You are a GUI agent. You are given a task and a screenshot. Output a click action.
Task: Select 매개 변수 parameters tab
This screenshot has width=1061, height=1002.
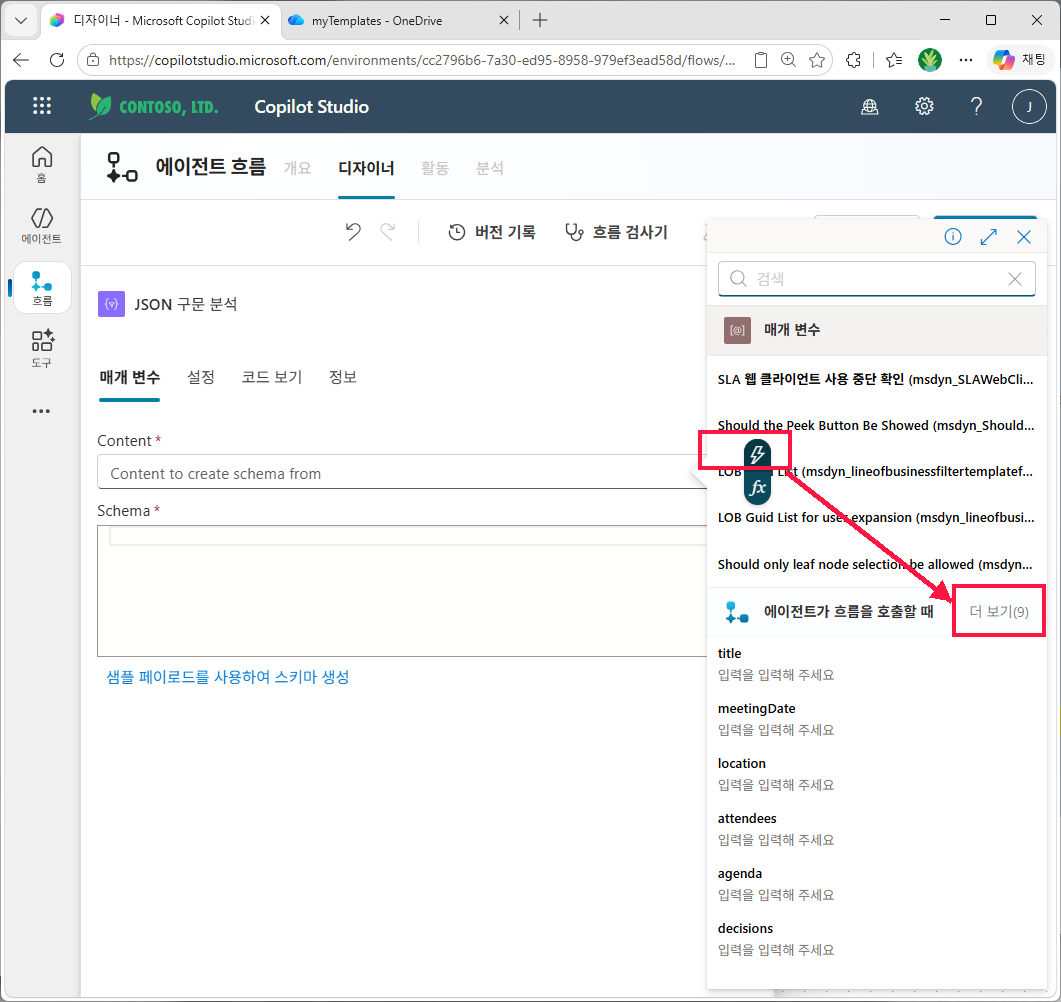129,377
